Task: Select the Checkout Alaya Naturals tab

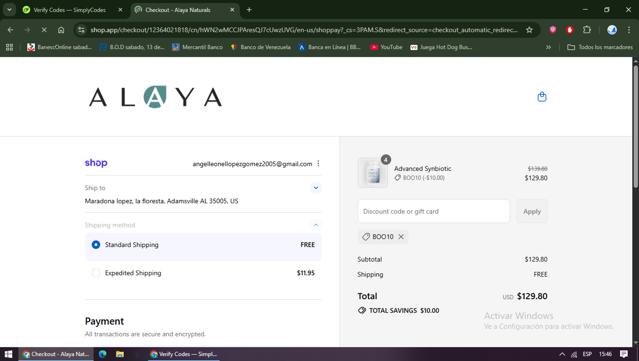Action: click(x=178, y=10)
